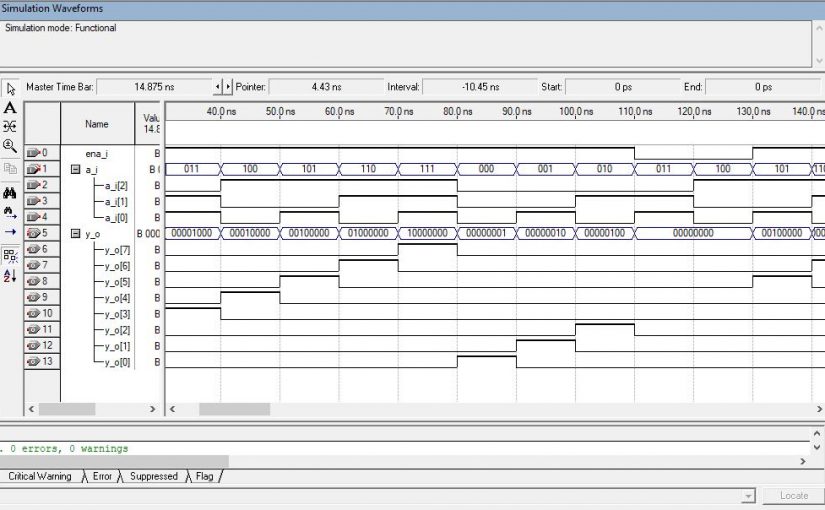
Task: Select the y_o[0] signal
Action: click(117, 362)
